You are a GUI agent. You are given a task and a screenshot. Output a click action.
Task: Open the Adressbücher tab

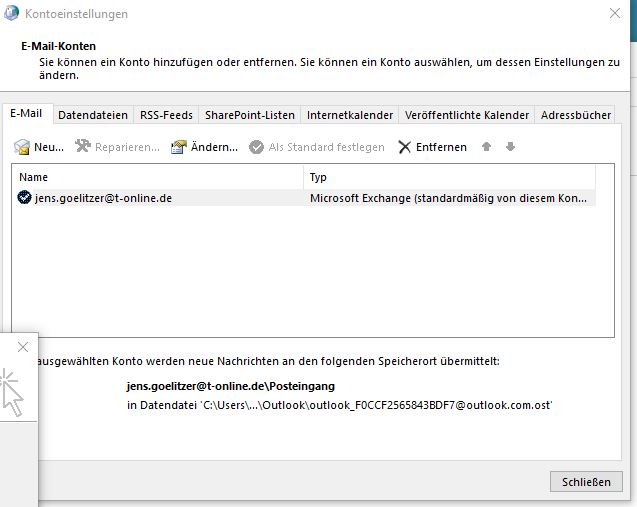576,115
